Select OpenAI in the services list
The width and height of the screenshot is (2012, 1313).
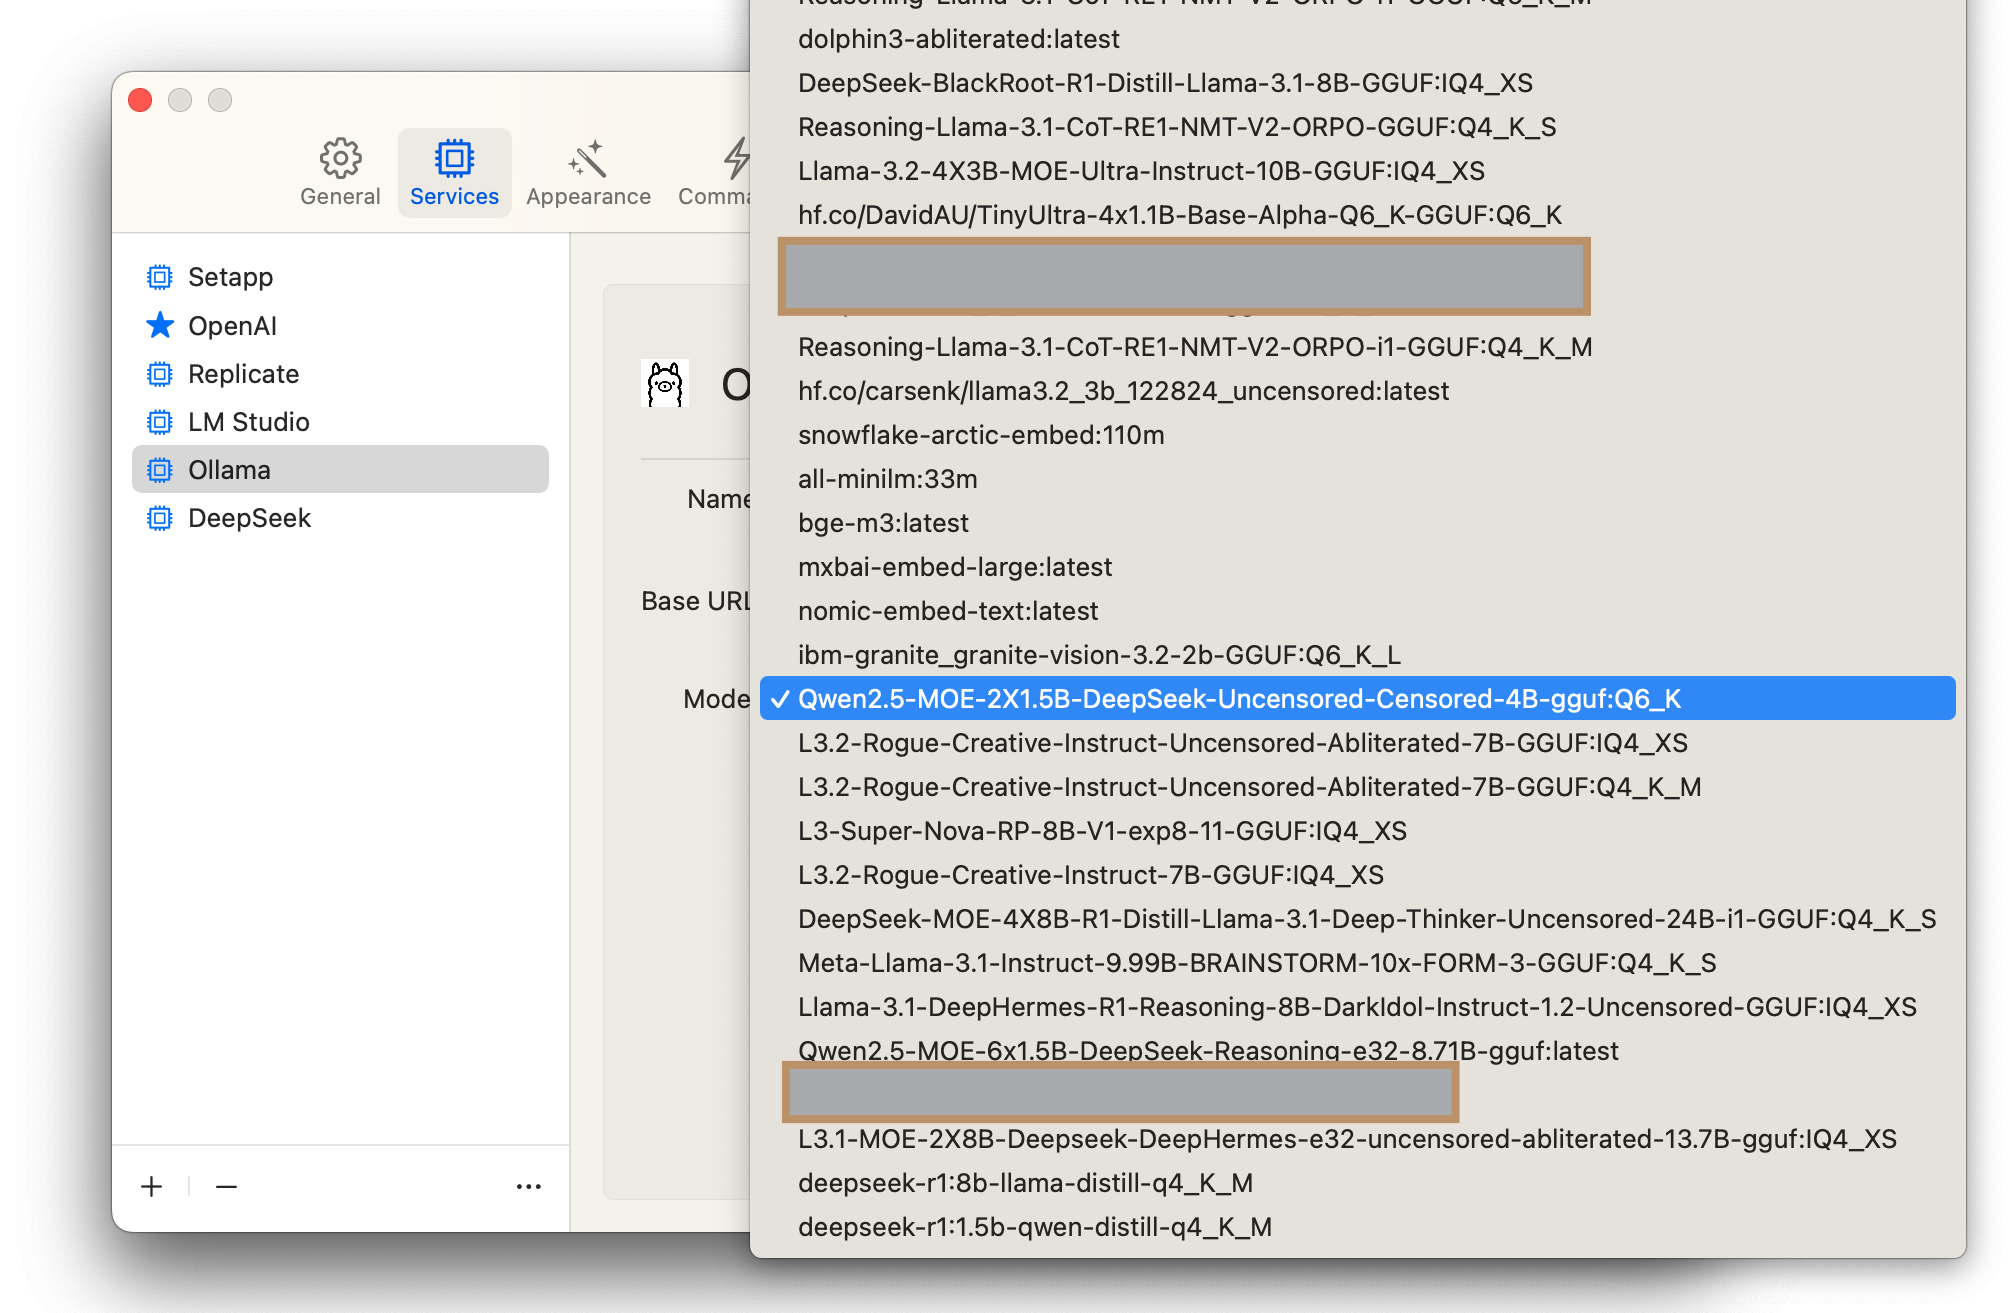[340, 325]
